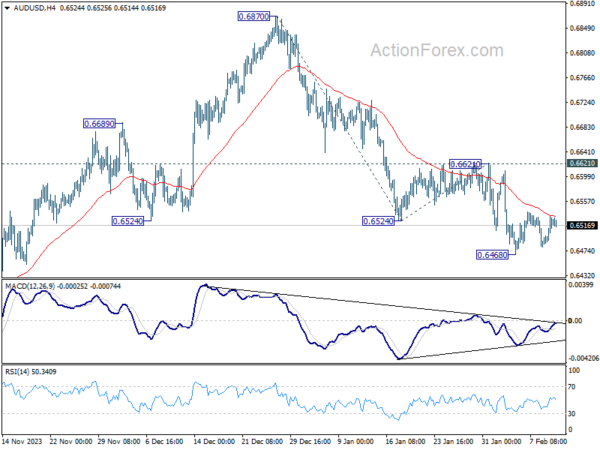The height and width of the screenshot is (450, 600).
Task: Click the 6 Dec 16:00 date label
Action: click(x=165, y=441)
